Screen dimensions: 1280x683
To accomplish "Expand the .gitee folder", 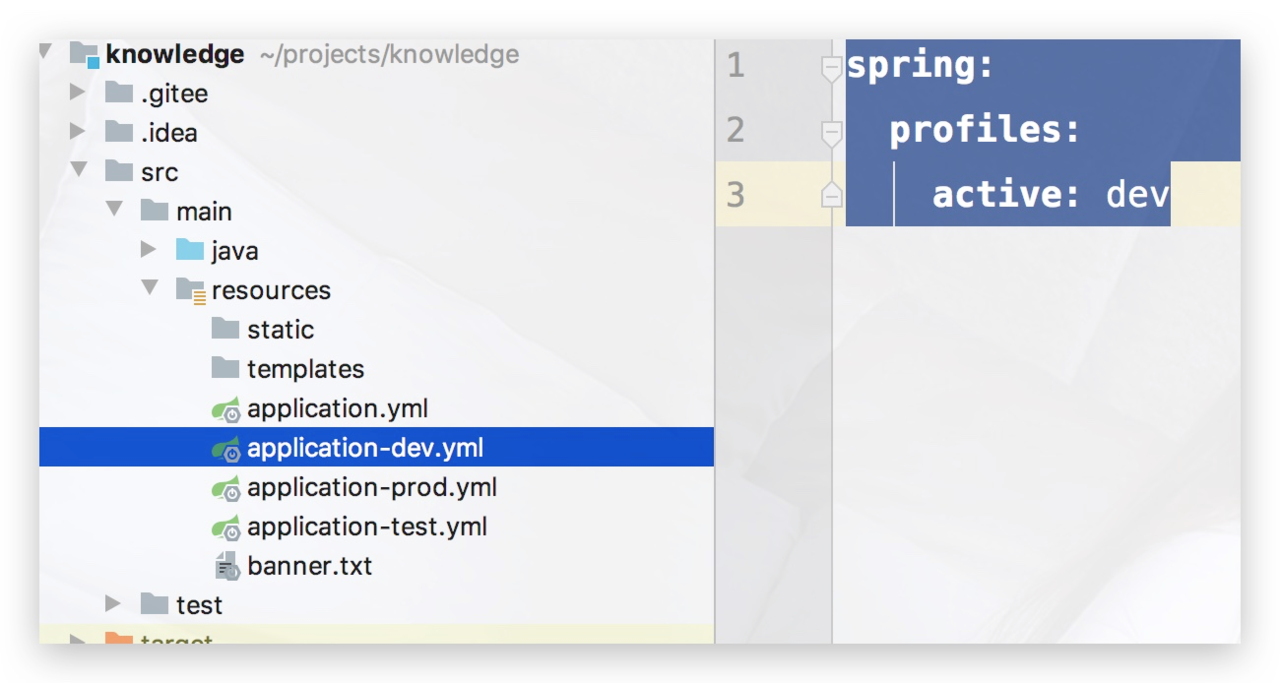I will click(78, 93).
